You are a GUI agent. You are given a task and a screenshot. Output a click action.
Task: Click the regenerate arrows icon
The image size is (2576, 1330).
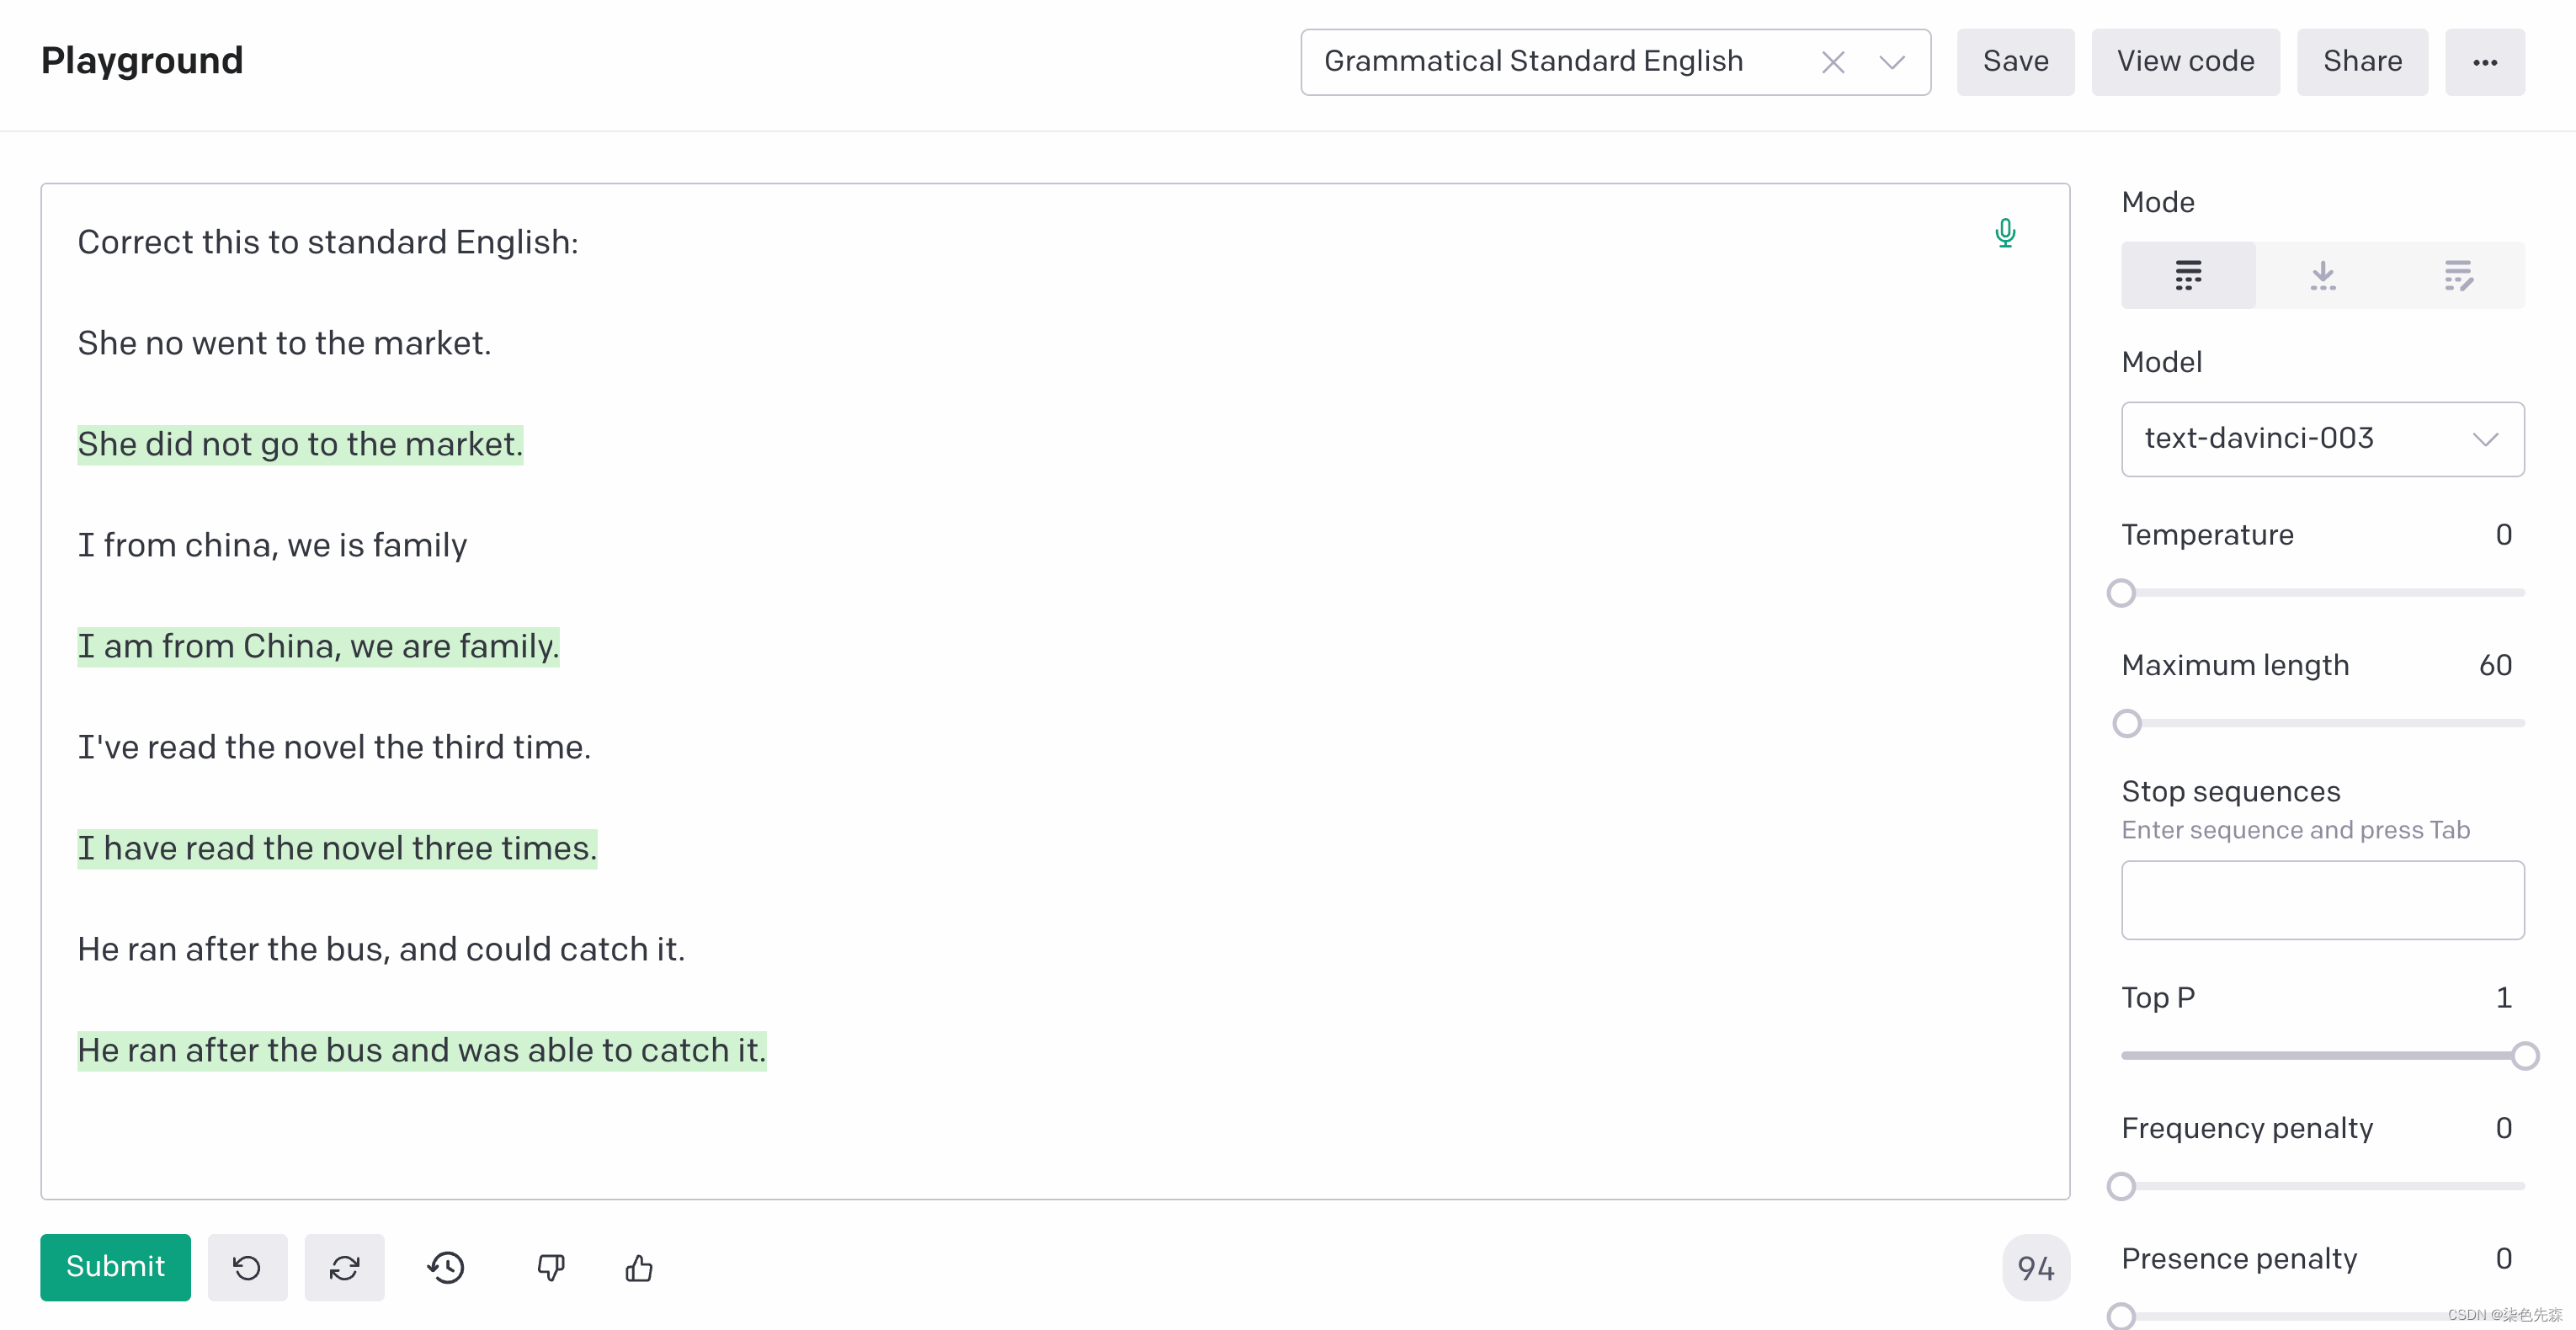click(344, 1267)
